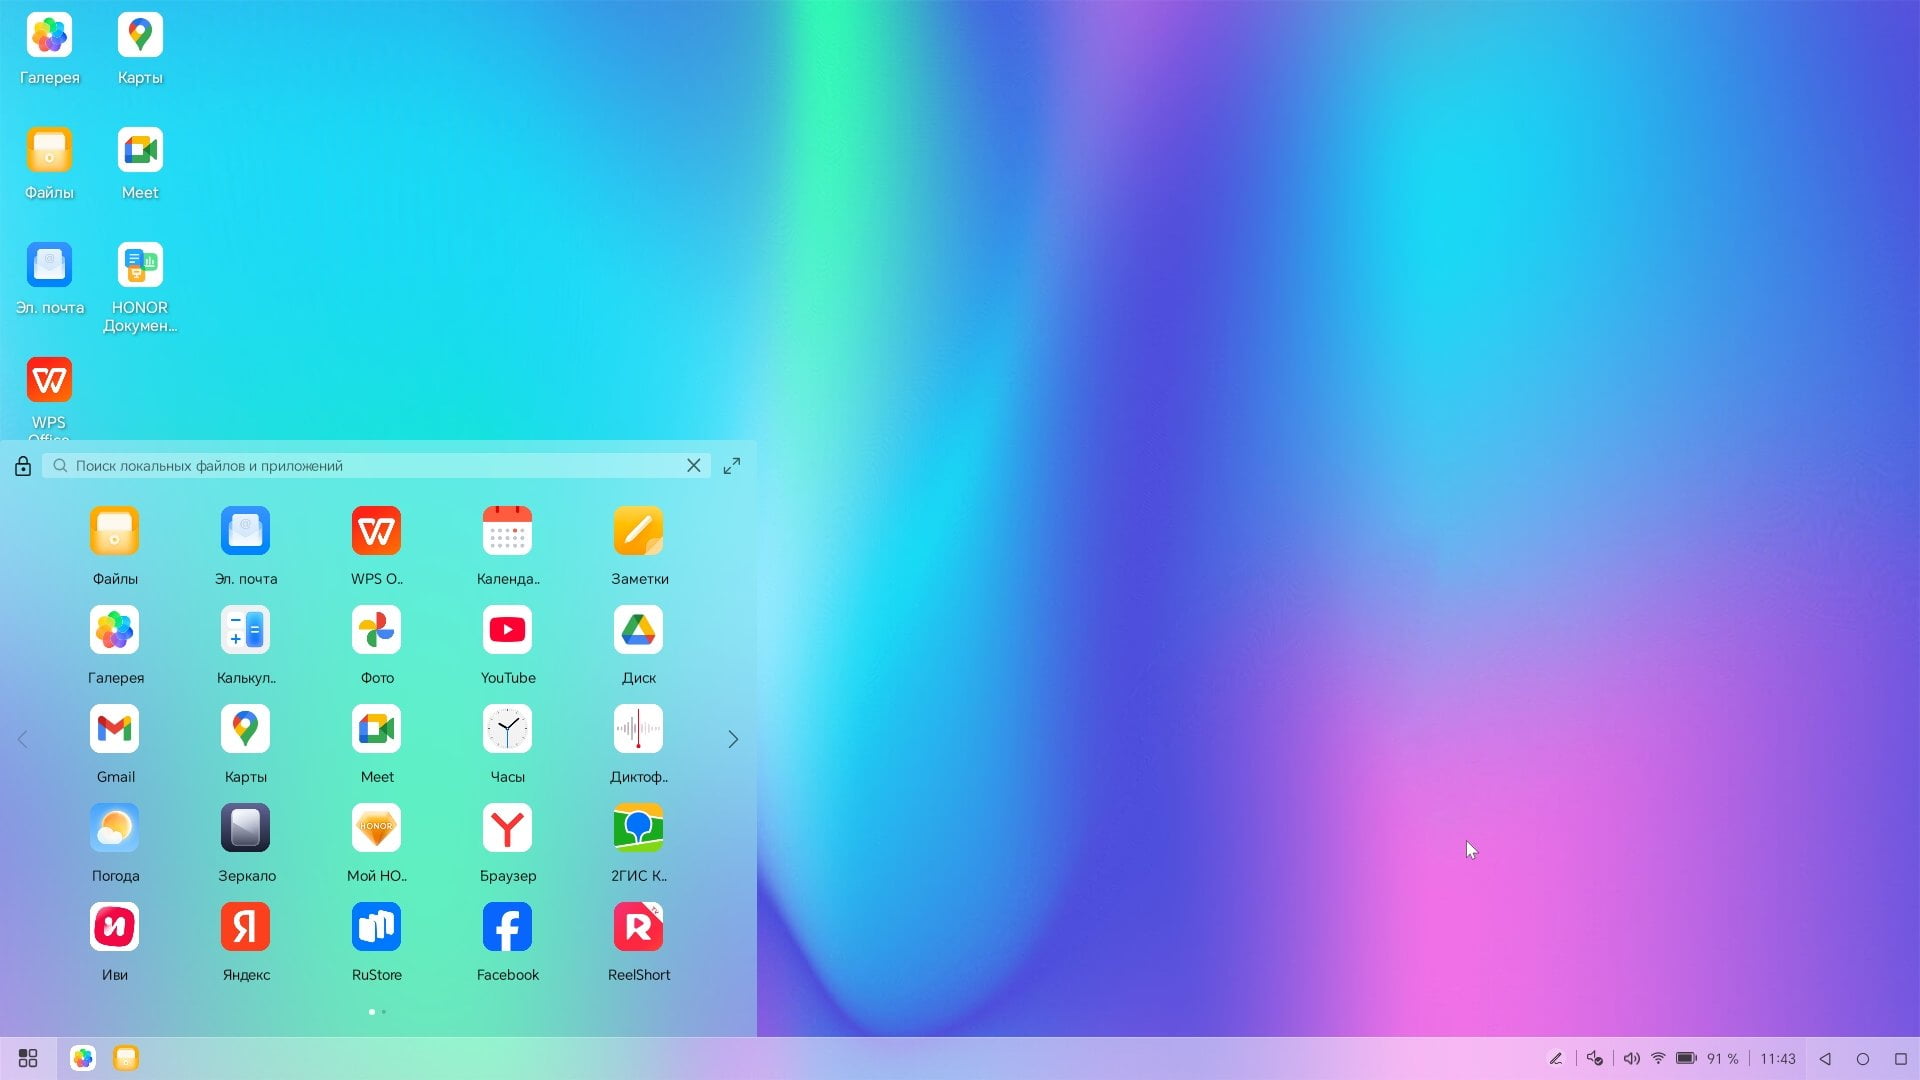Image resolution: width=1920 pixels, height=1080 pixels.
Task: Open the Зеркало app
Action: (246, 842)
